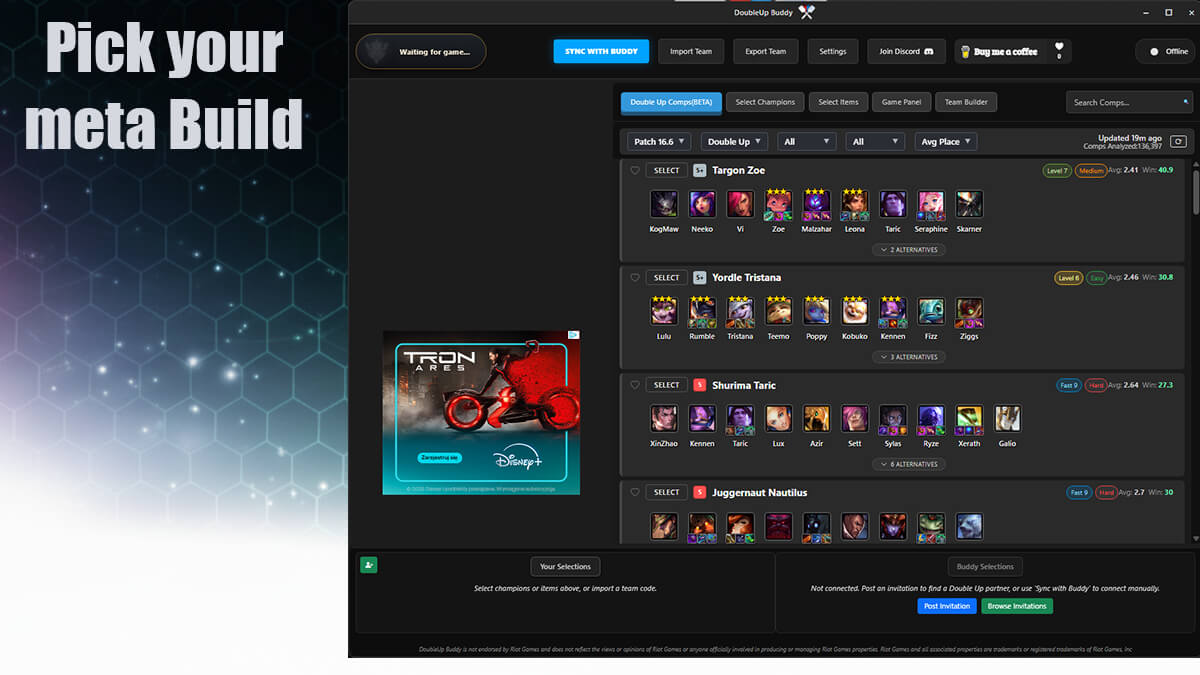Click the Import Team button
Viewport: 1200px width, 675px height.
tap(691, 52)
